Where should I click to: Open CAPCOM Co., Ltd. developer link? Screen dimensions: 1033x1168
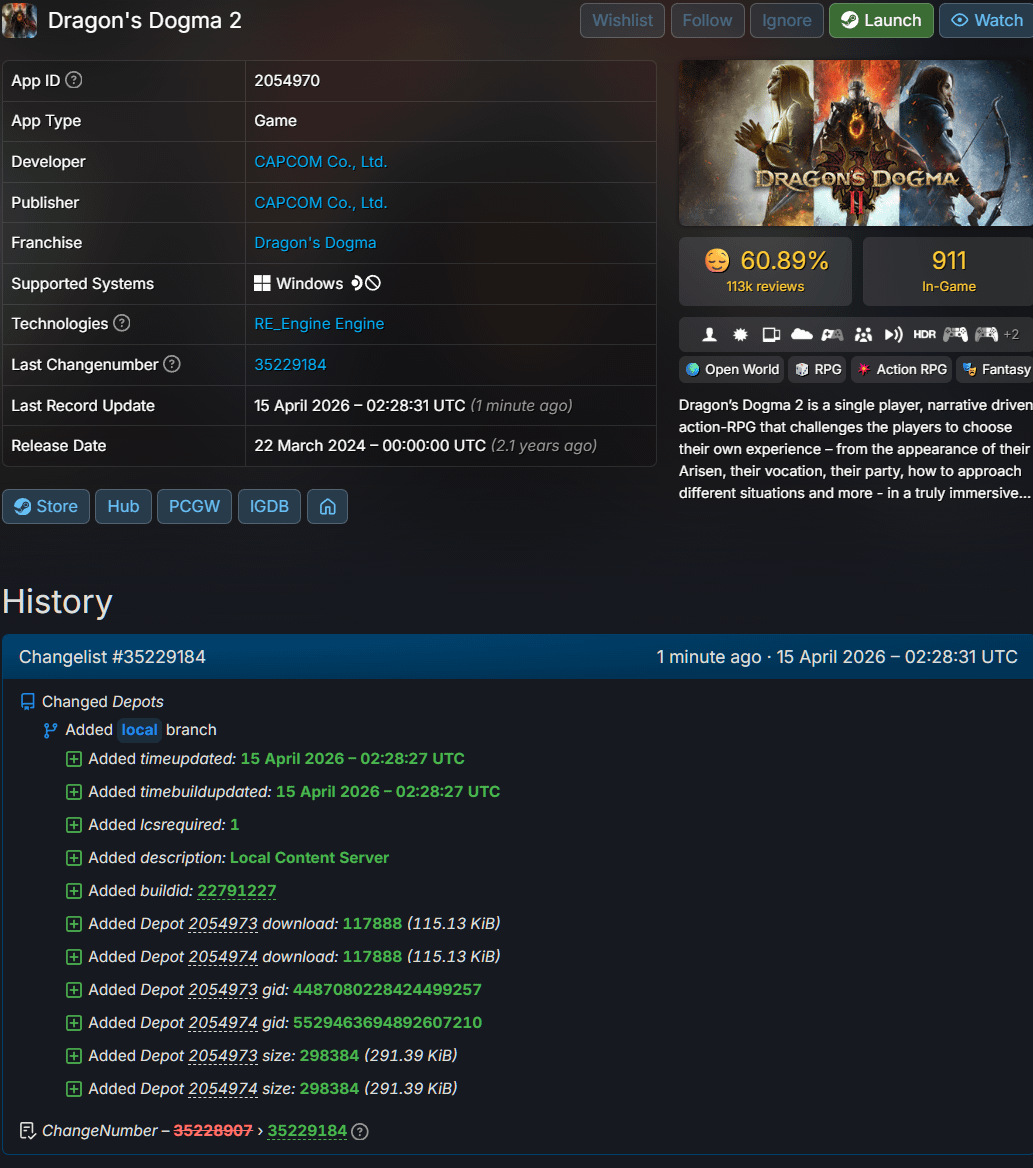coord(320,162)
